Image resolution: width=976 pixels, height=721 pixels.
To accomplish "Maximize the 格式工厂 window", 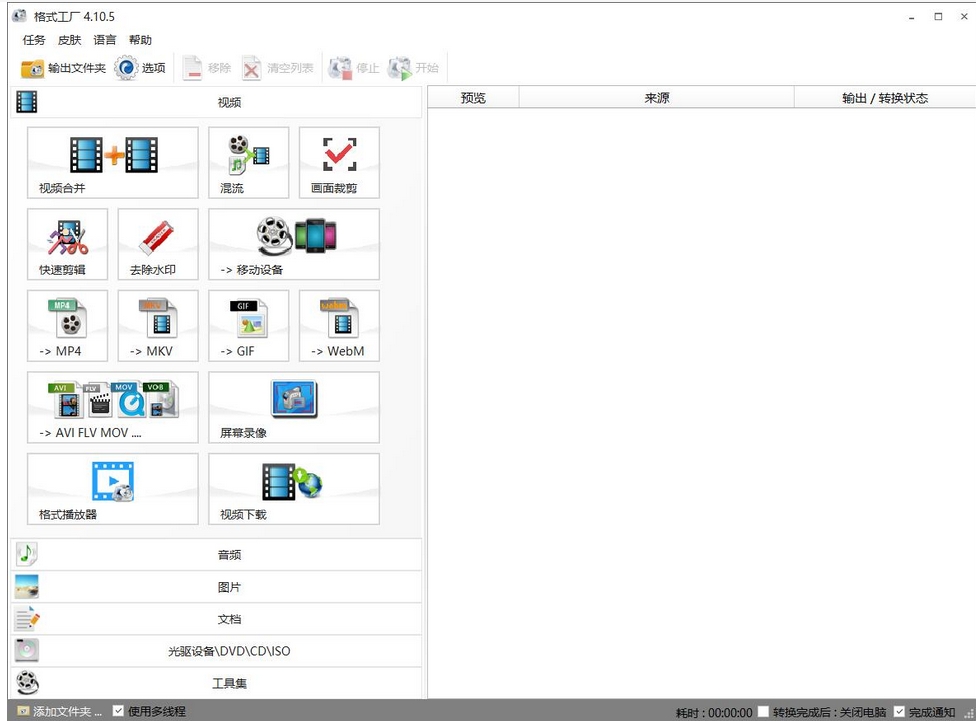I will pyautogui.click(x=938, y=17).
